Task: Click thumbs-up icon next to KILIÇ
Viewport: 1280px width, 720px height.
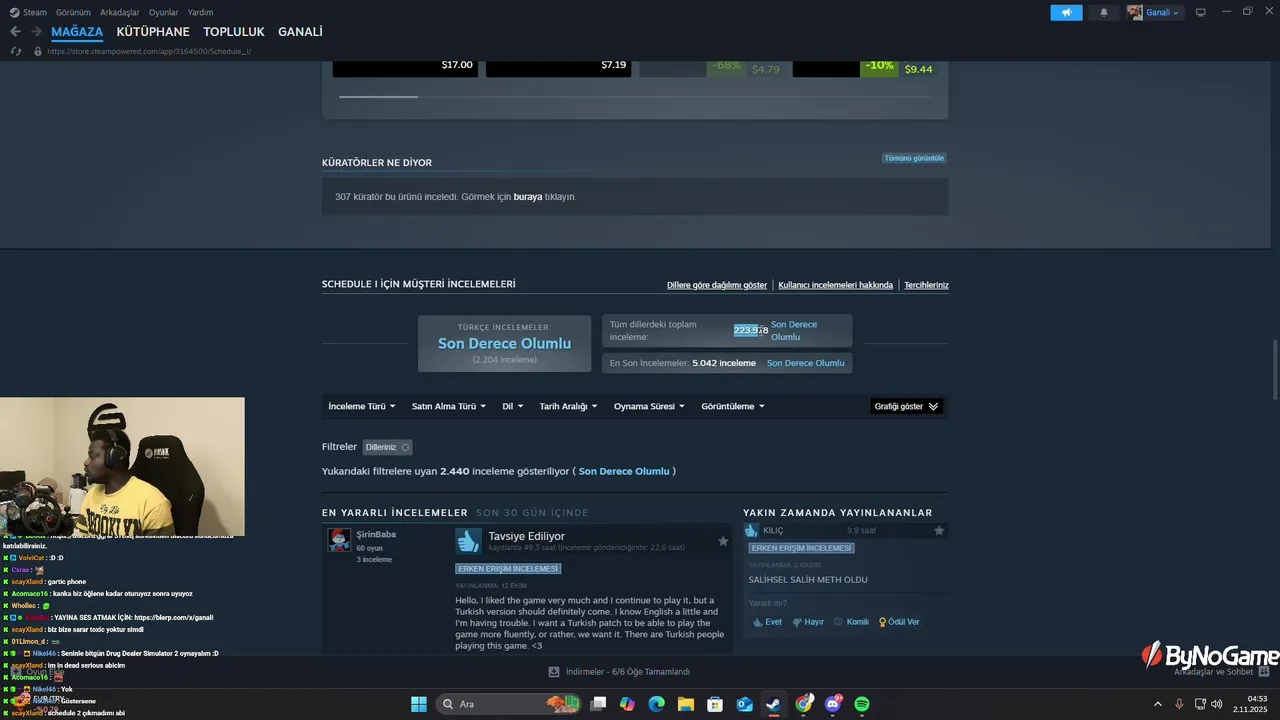Action: click(752, 530)
